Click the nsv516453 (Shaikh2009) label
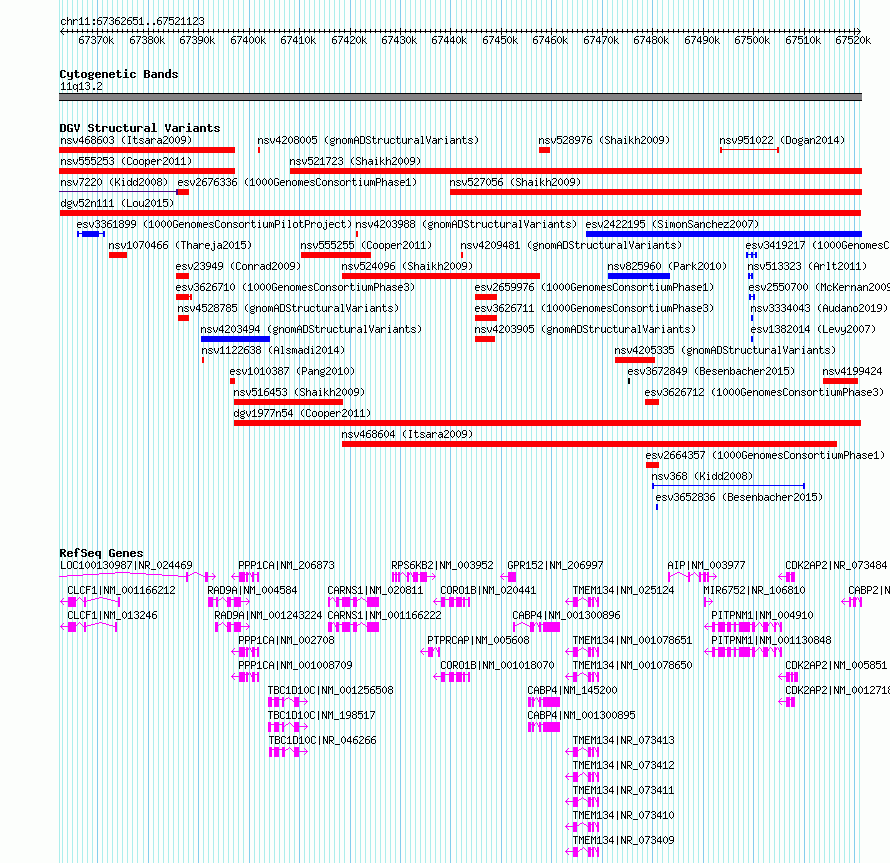 click(x=299, y=392)
